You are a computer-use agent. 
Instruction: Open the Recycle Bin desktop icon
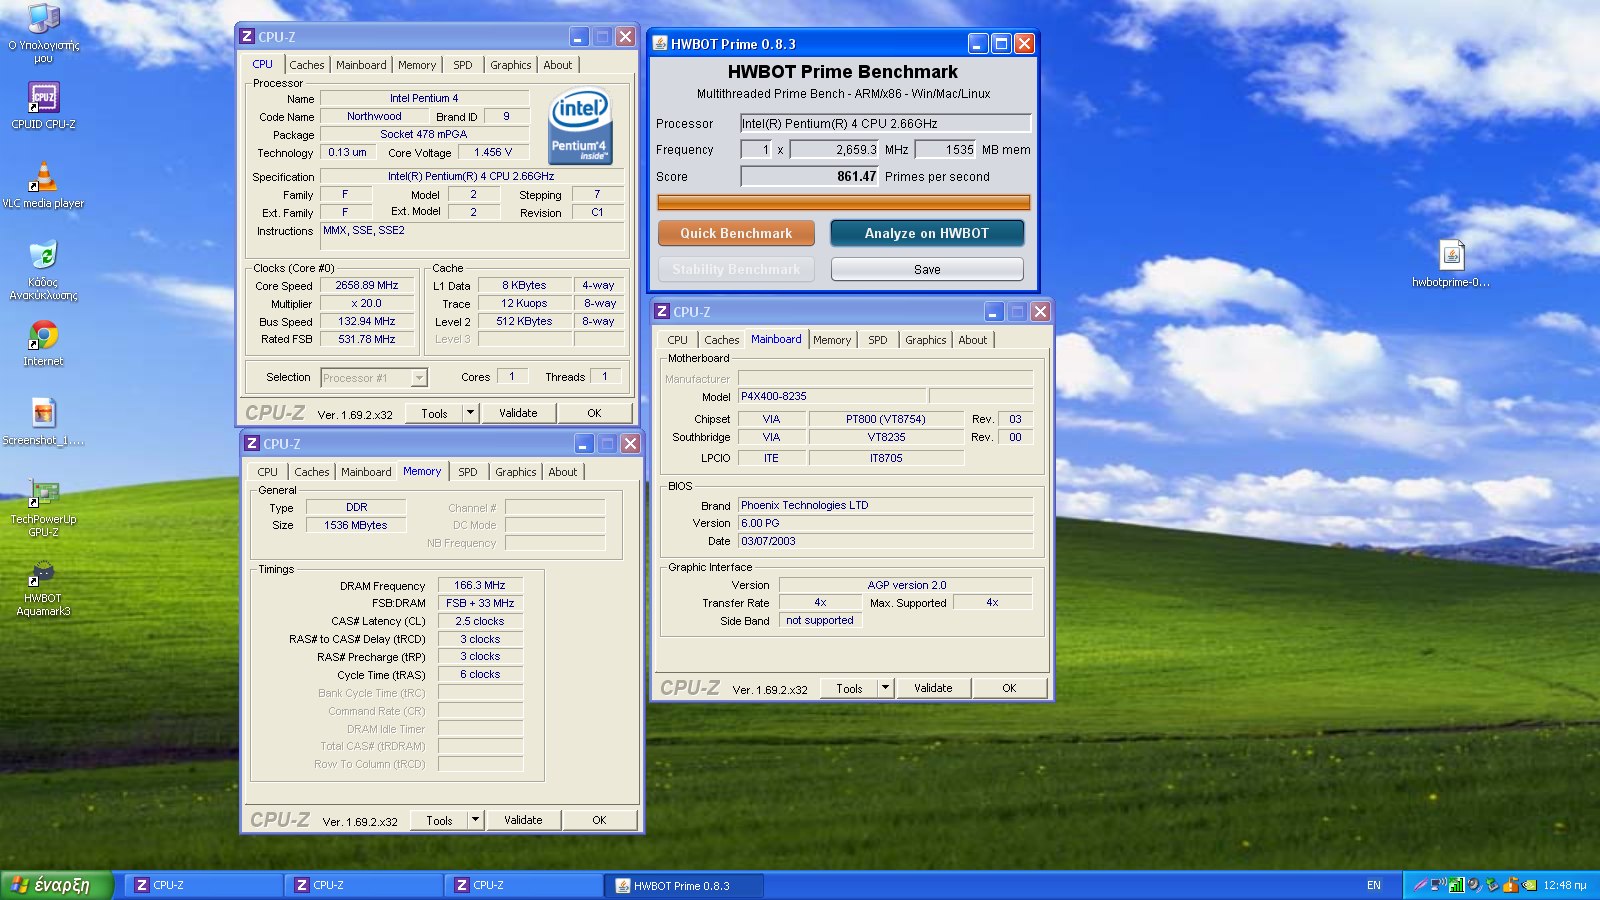click(x=44, y=256)
